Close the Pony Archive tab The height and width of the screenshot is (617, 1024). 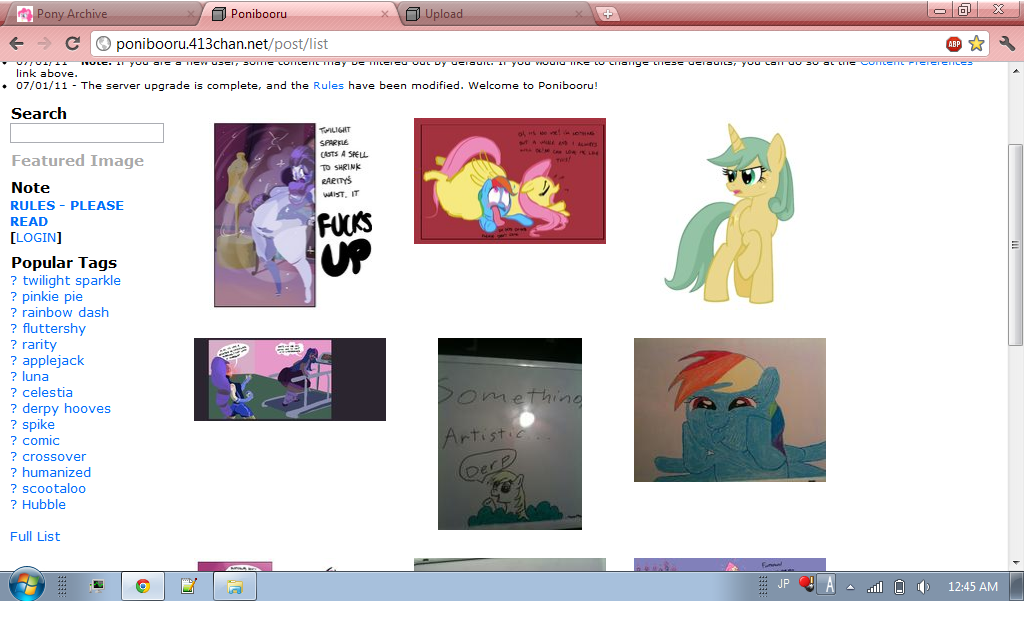pos(191,14)
